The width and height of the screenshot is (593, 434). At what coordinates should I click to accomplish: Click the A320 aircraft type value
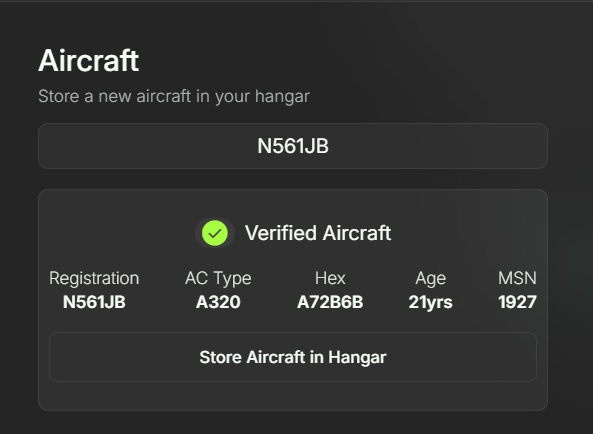click(218, 302)
